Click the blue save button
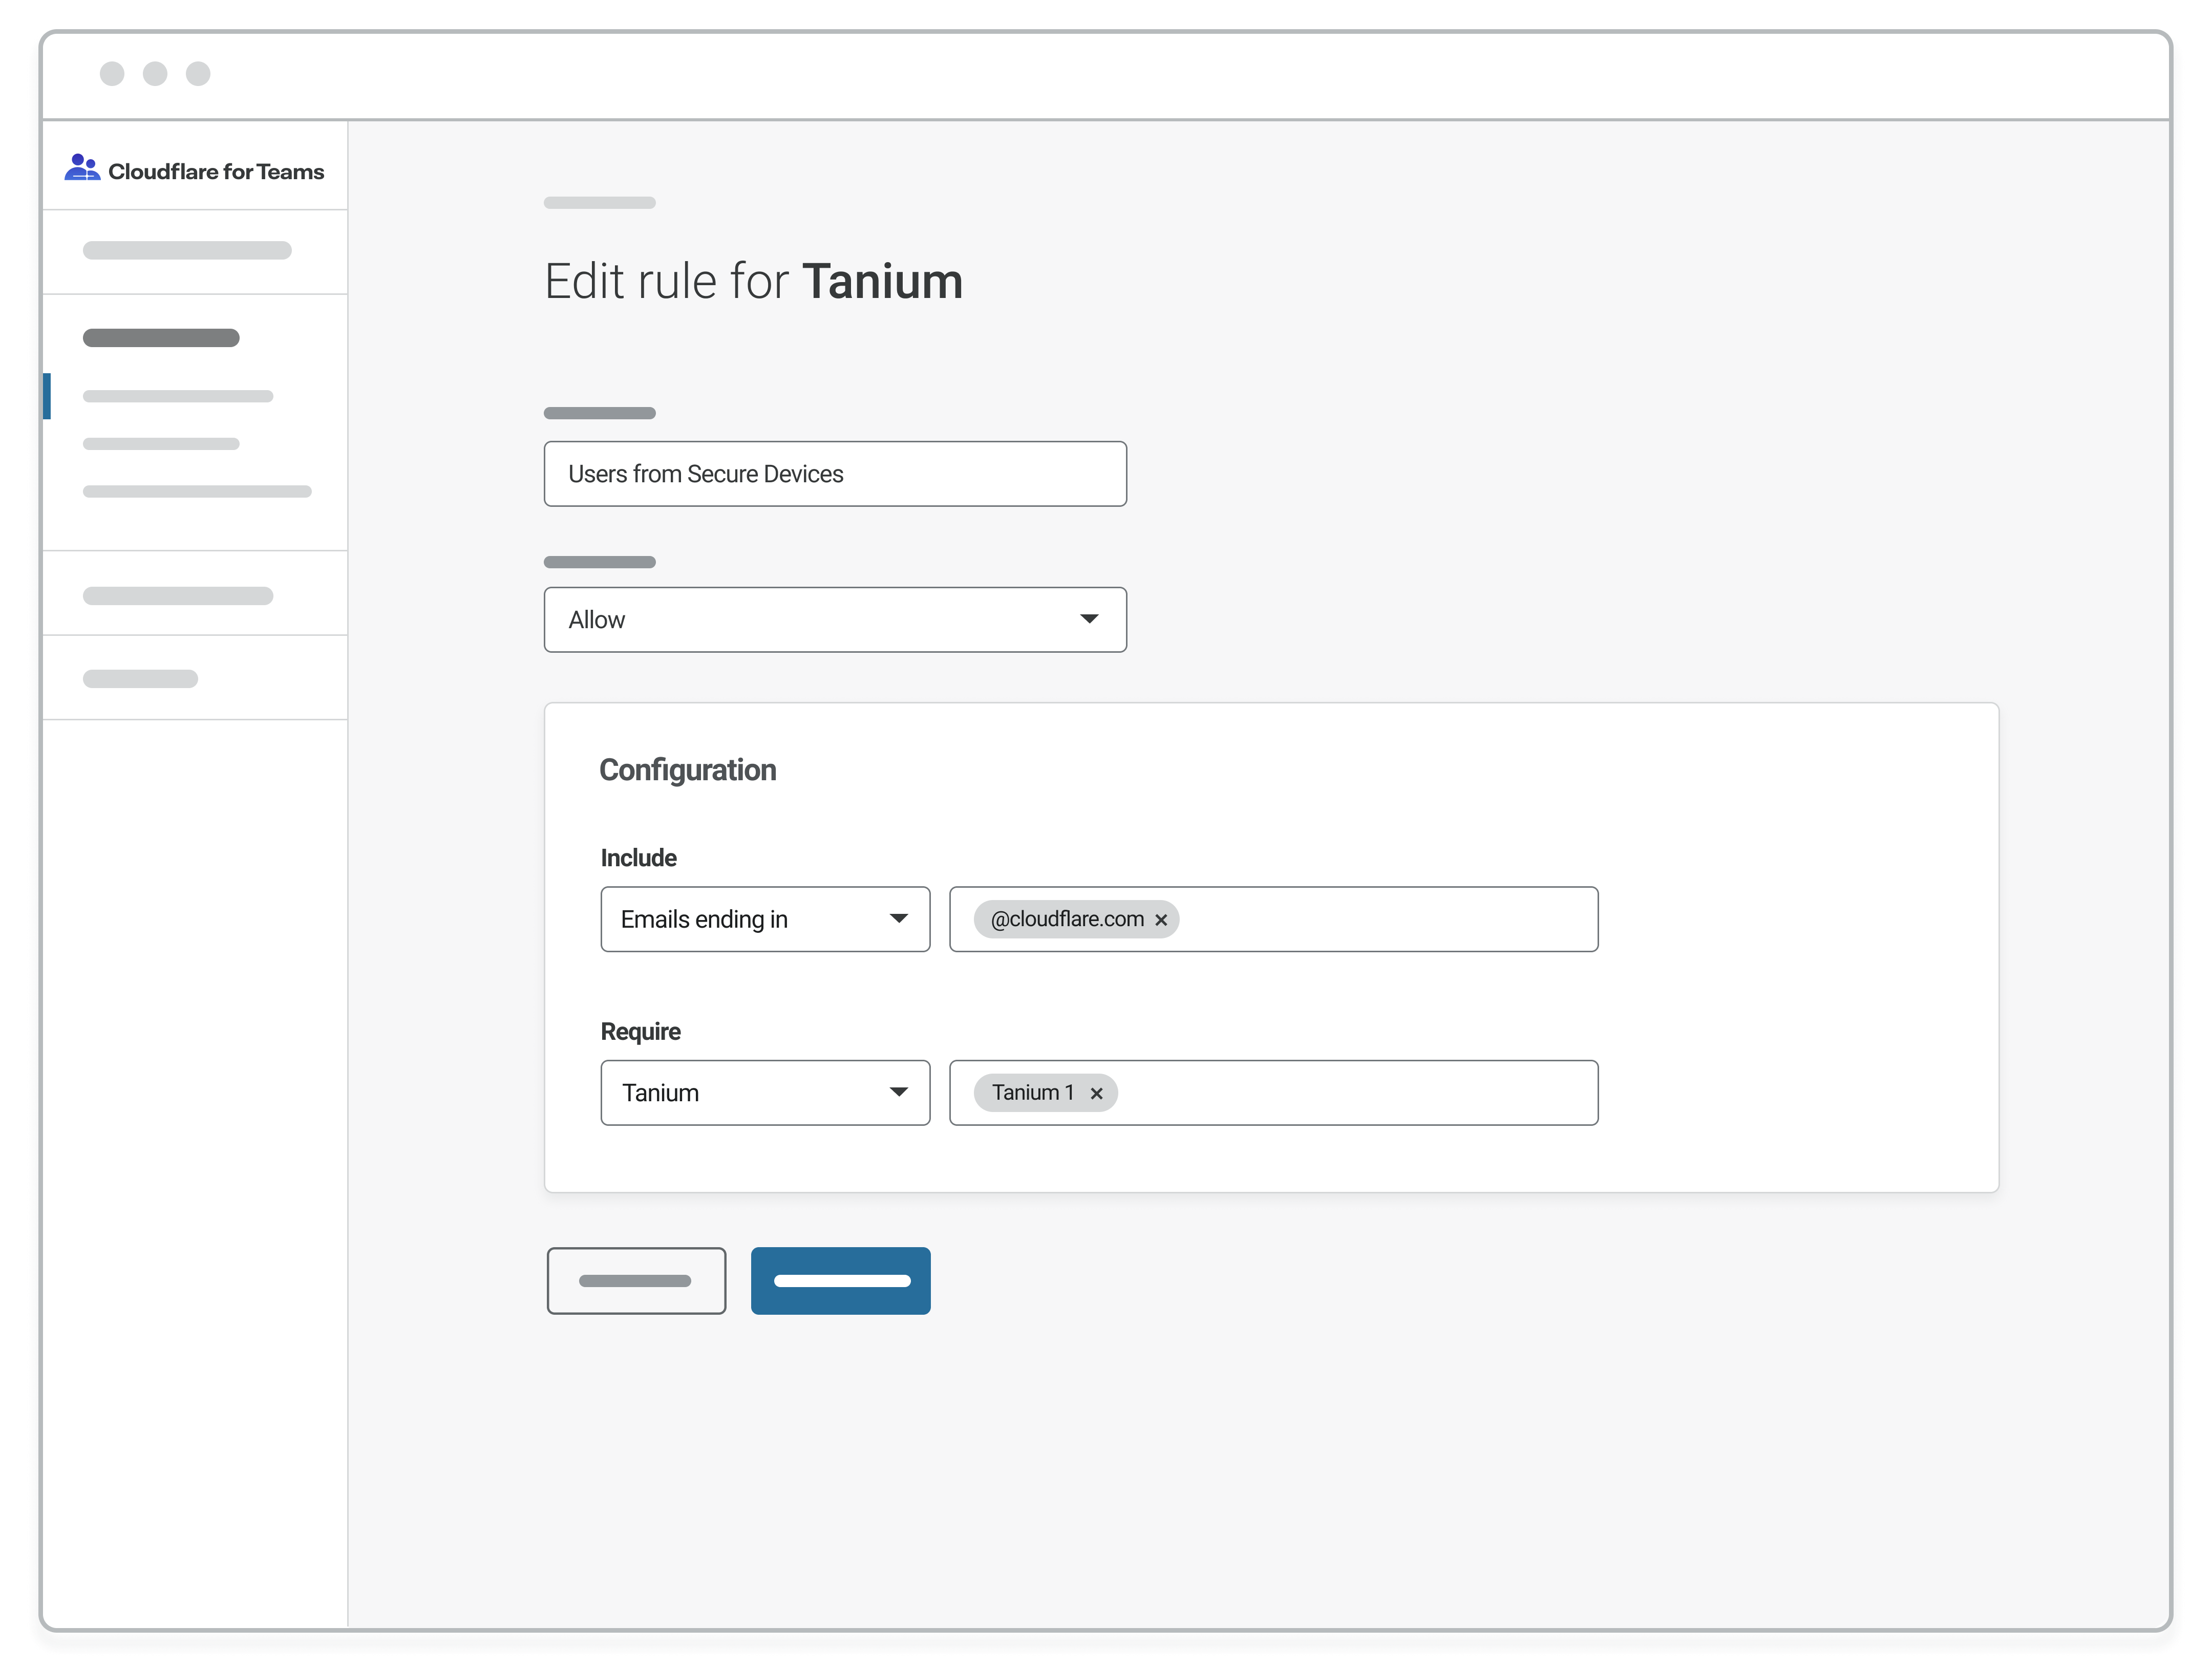2212x1668 pixels. pyautogui.click(x=840, y=1280)
